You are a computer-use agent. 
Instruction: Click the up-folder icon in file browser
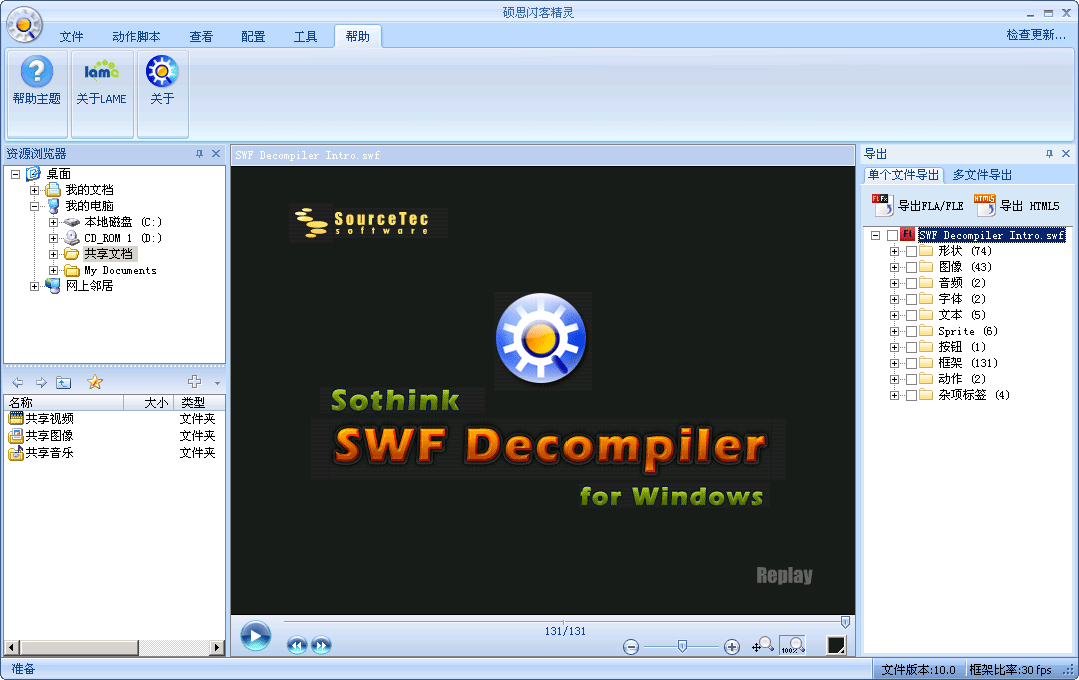63,383
